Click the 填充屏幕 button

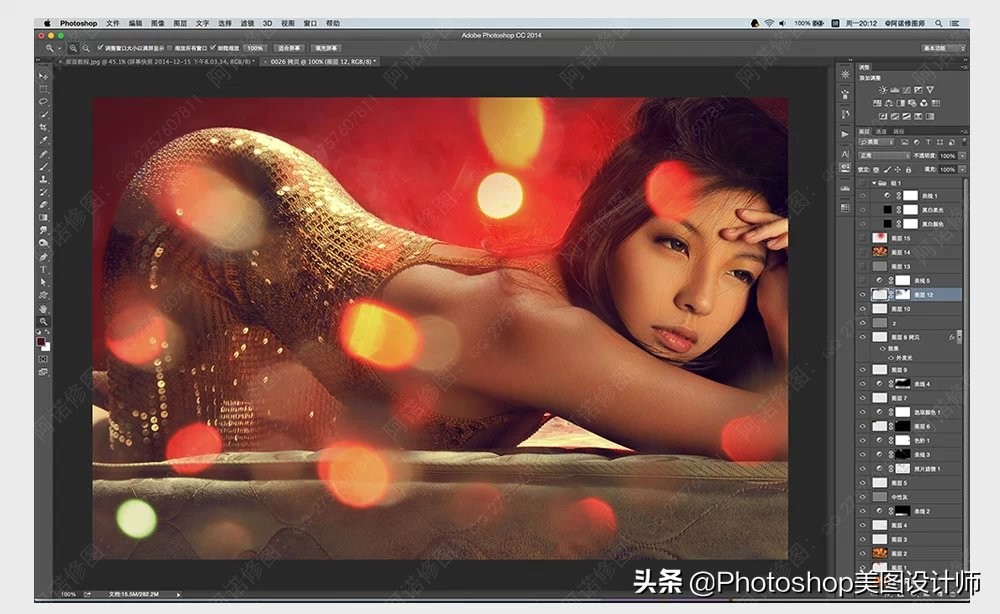pyautogui.click(x=326, y=47)
